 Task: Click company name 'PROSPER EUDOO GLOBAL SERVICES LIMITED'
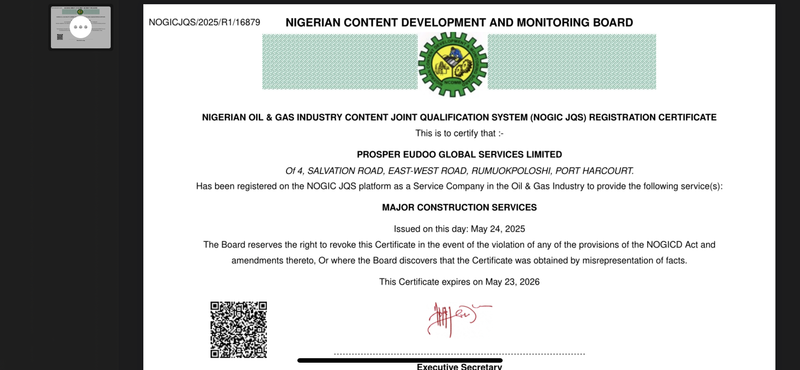pos(459,154)
